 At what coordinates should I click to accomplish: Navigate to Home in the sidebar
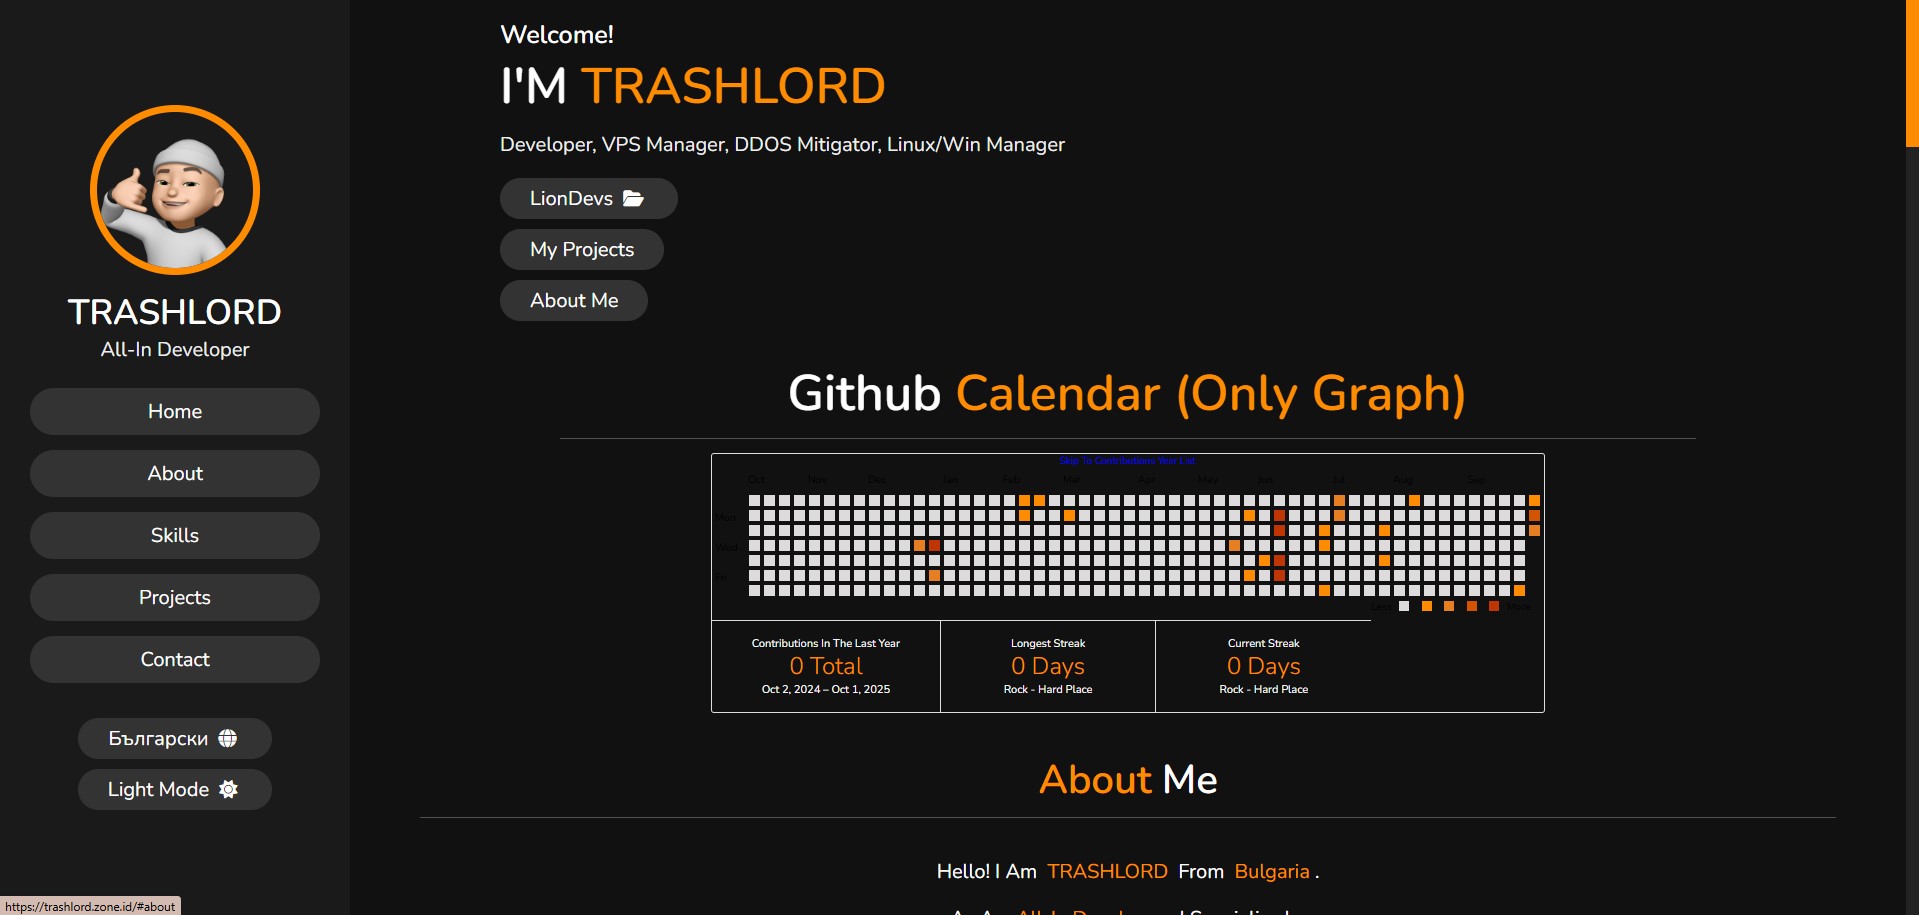[174, 411]
